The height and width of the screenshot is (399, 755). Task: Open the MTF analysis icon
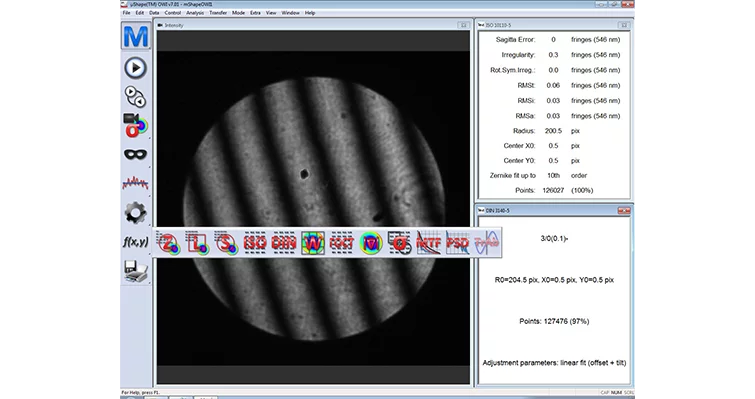click(428, 243)
